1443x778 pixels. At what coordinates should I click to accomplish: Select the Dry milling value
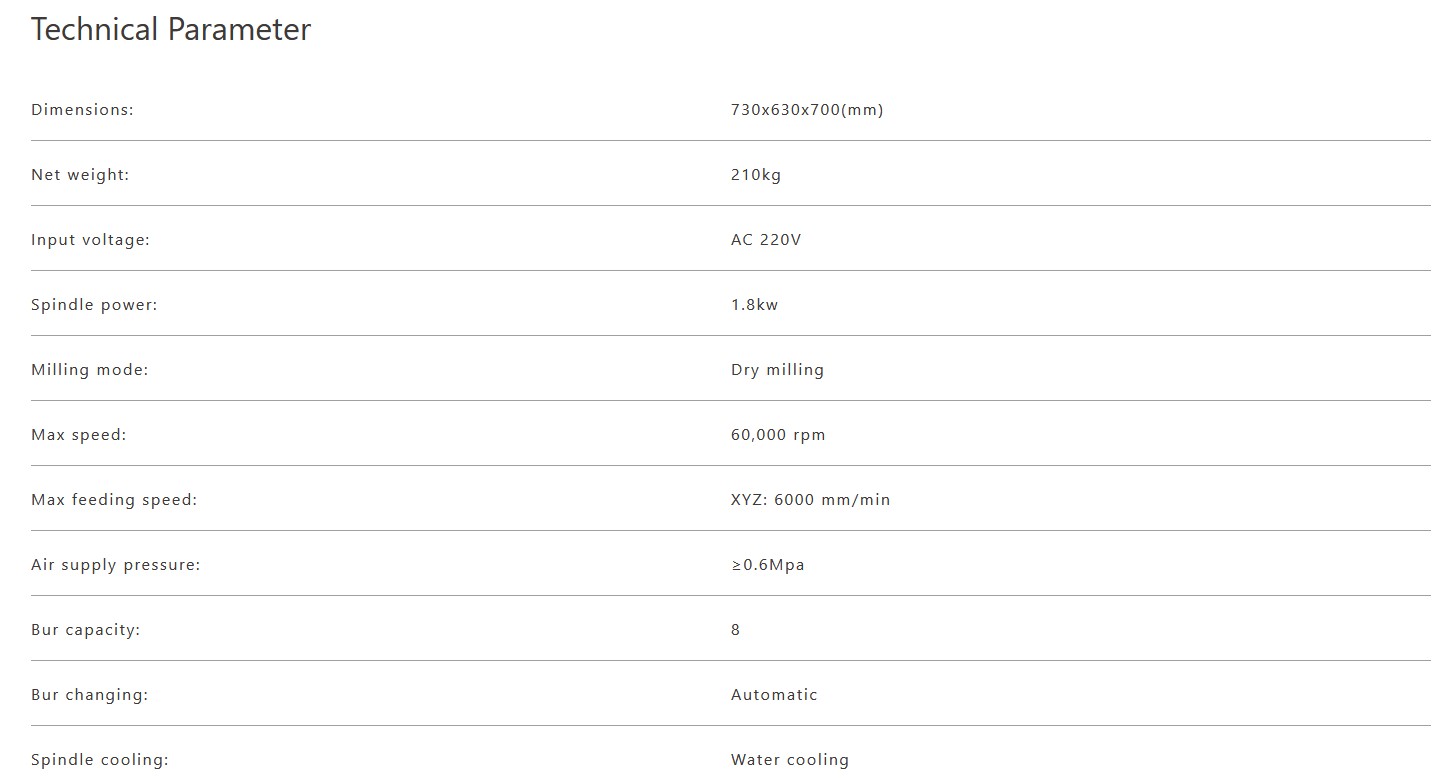777,370
